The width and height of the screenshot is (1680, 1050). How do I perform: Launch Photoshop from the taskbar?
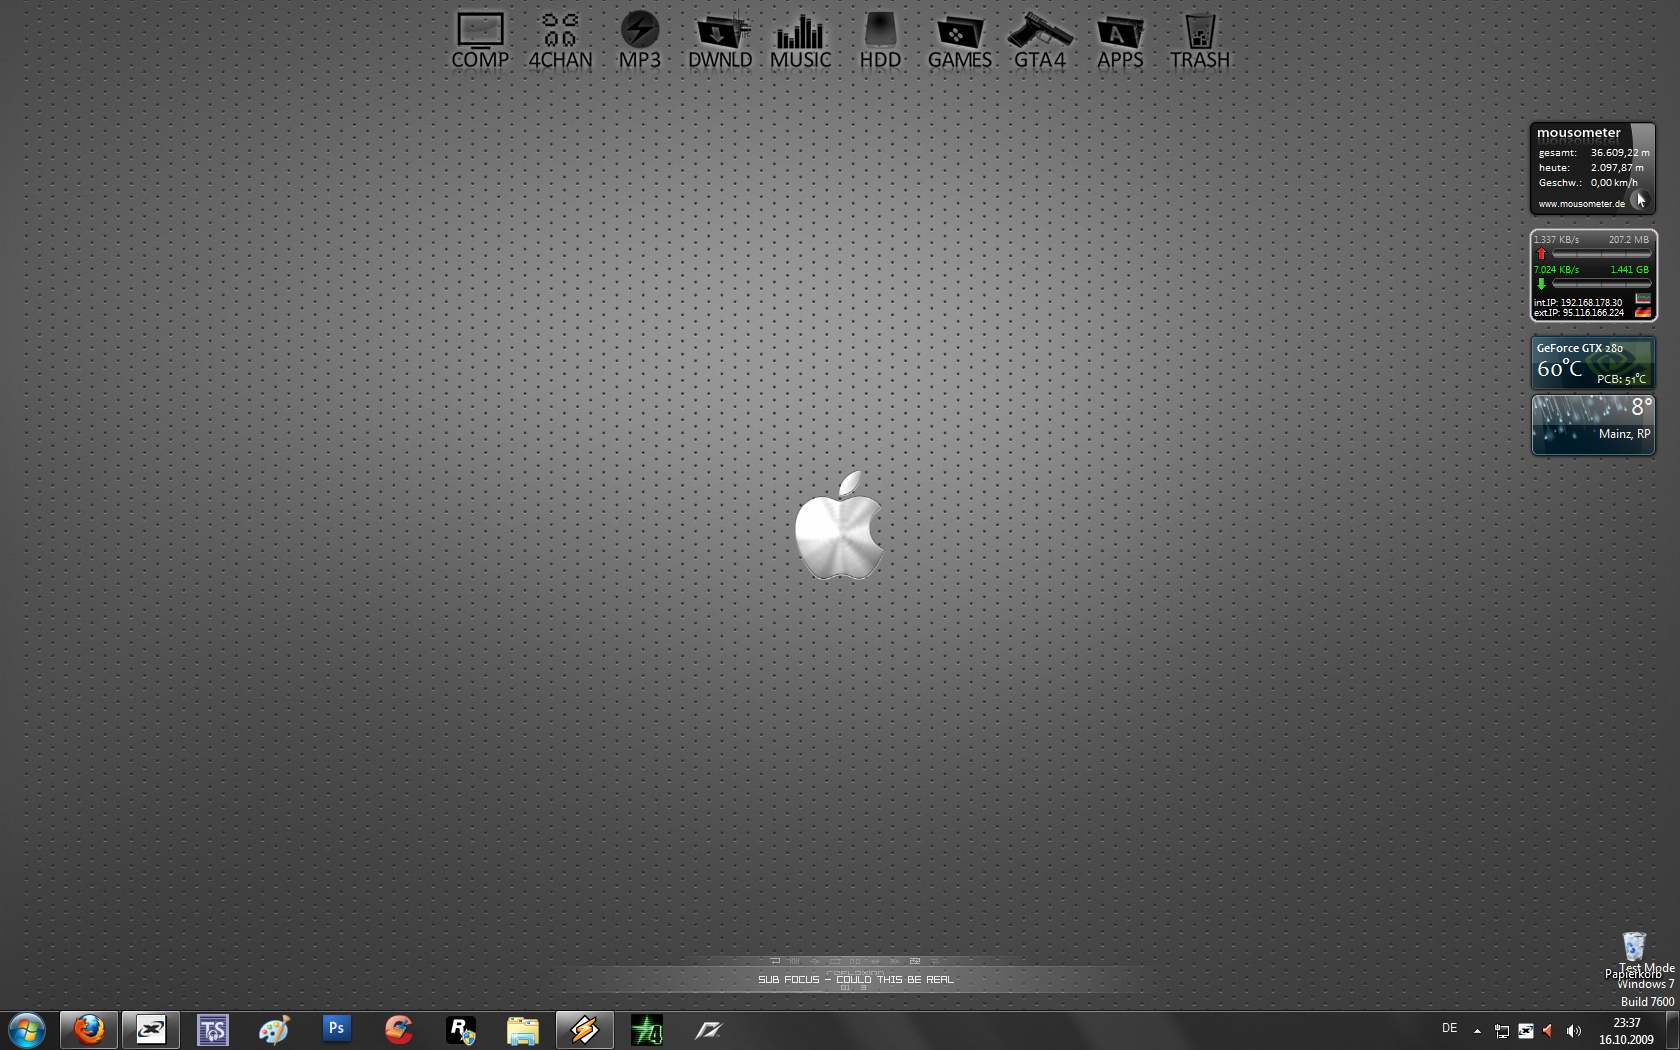click(337, 1029)
